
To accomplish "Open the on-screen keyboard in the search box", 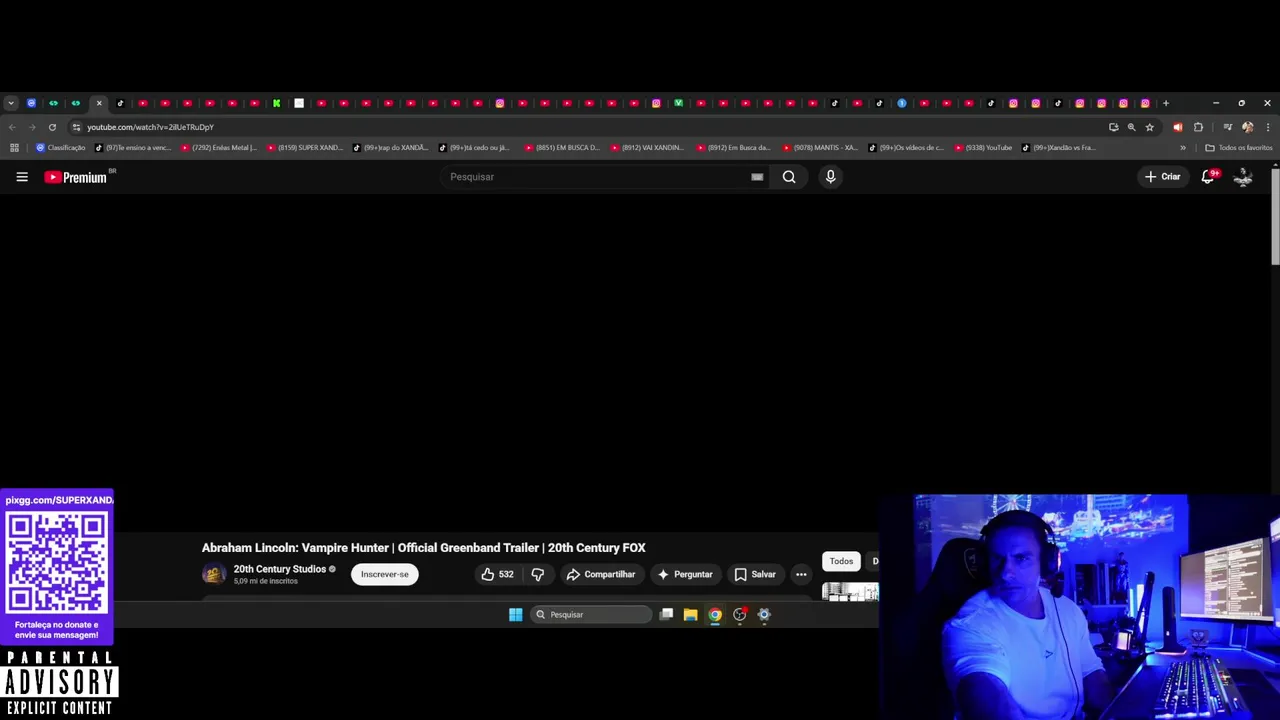I will point(757,177).
